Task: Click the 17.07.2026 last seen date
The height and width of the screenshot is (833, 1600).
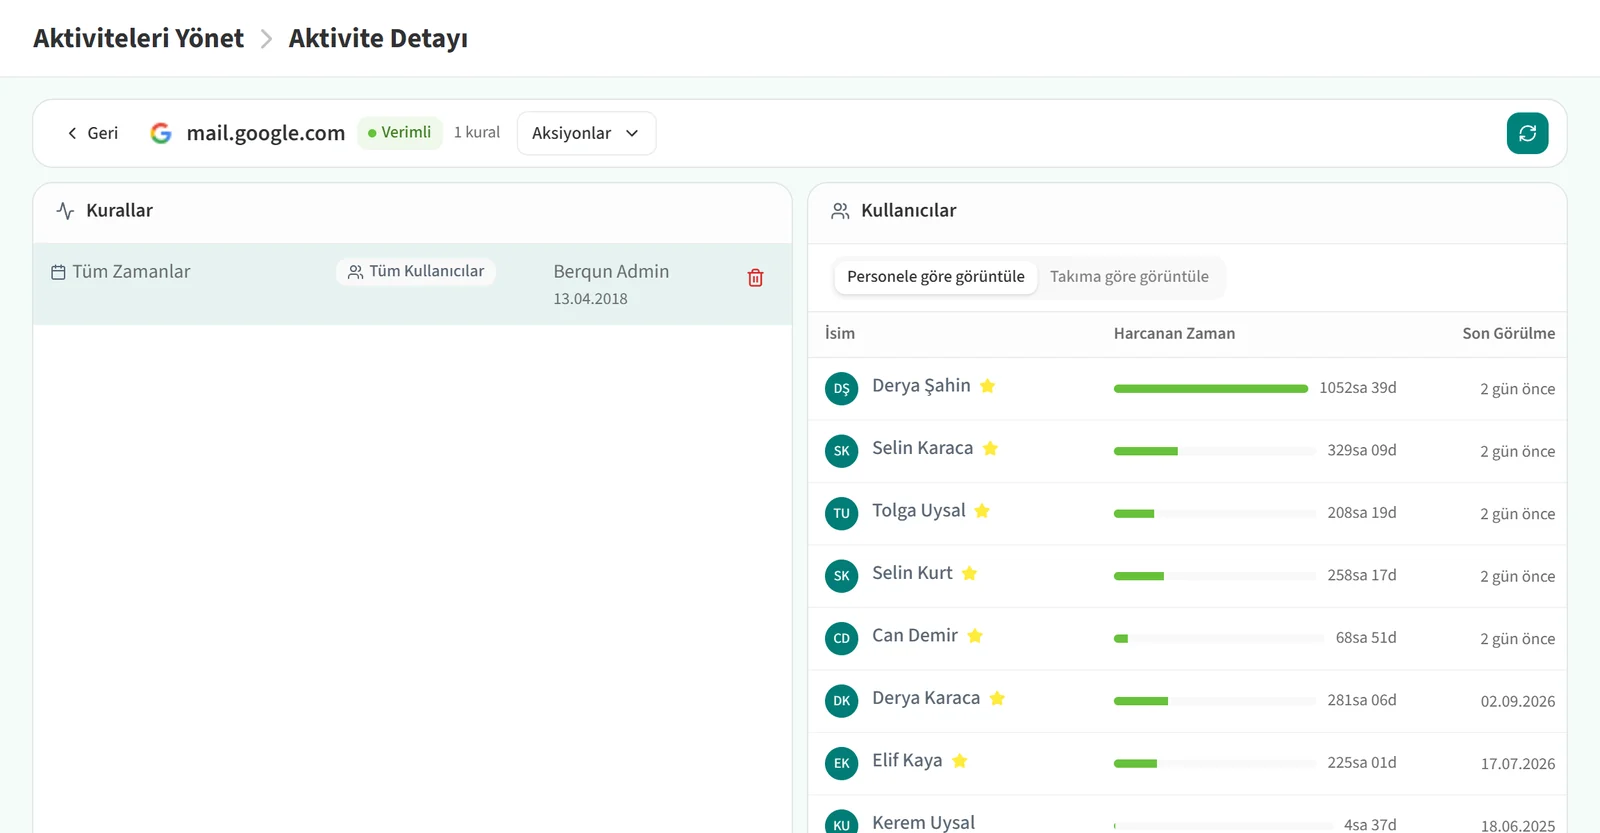Action: click(1518, 764)
